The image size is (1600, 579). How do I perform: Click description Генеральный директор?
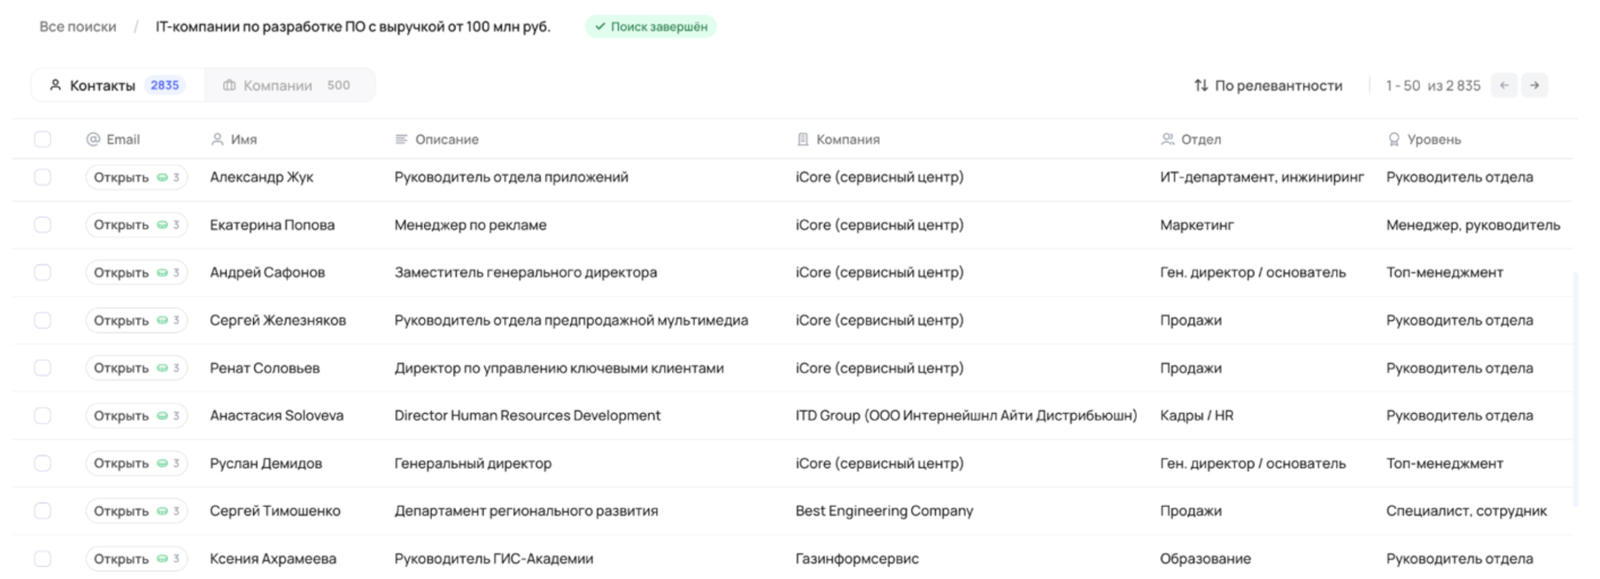(x=473, y=463)
